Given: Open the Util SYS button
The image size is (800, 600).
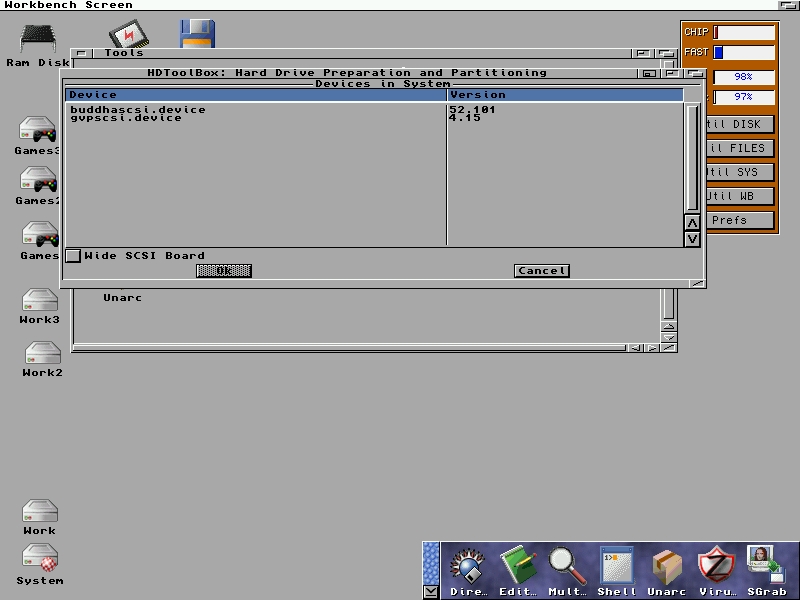Looking at the screenshot, I should click(x=739, y=172).
